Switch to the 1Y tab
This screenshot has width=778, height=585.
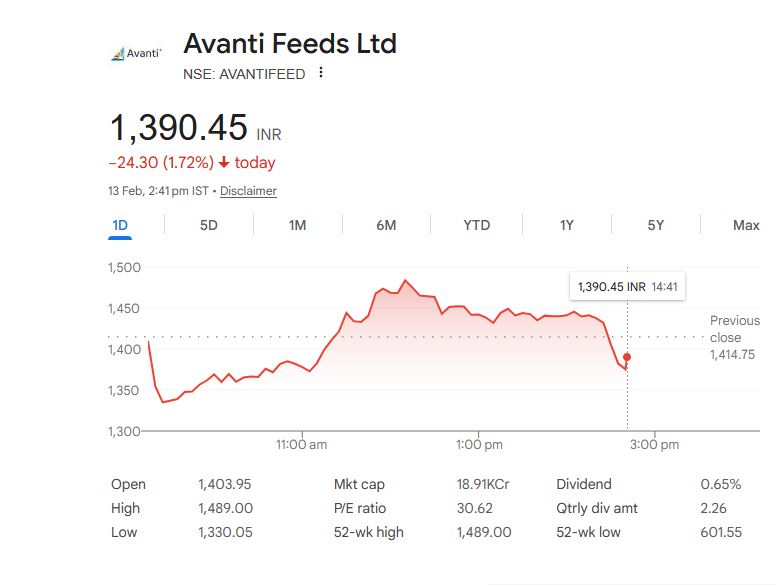566,225
